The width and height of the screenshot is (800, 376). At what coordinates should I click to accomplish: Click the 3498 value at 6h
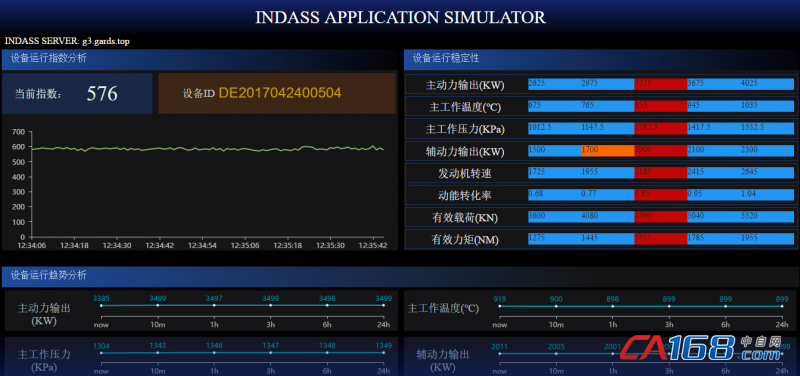coord(327,298)
